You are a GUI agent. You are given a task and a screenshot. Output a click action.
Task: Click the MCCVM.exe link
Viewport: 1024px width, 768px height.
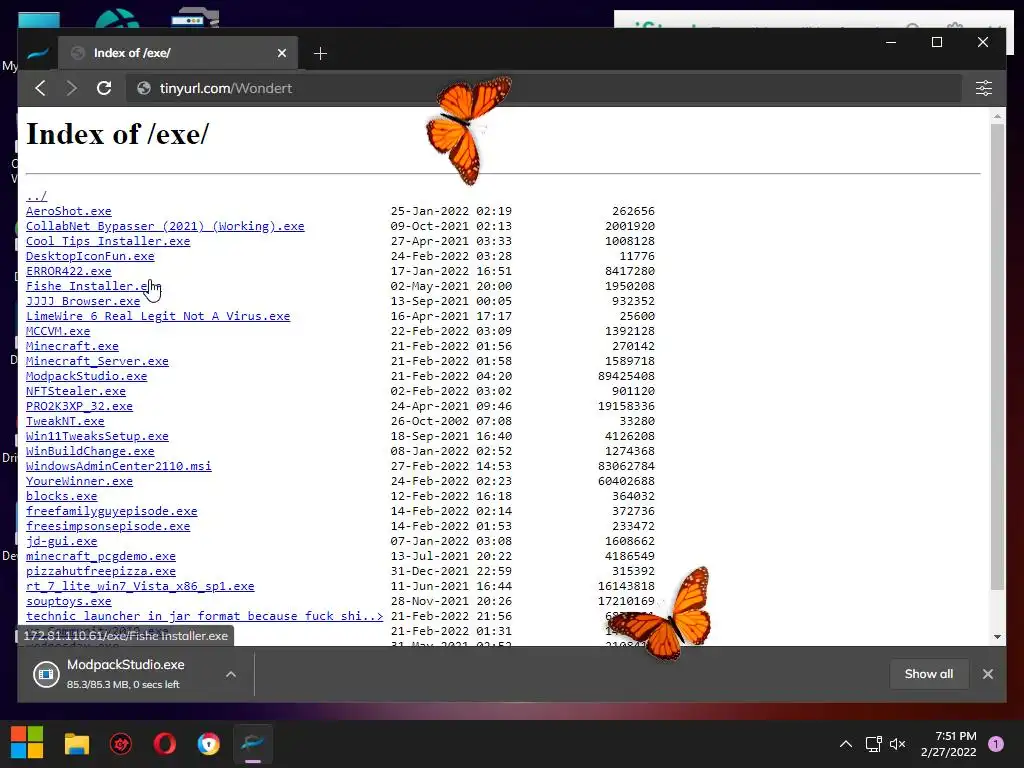point(58,331)
